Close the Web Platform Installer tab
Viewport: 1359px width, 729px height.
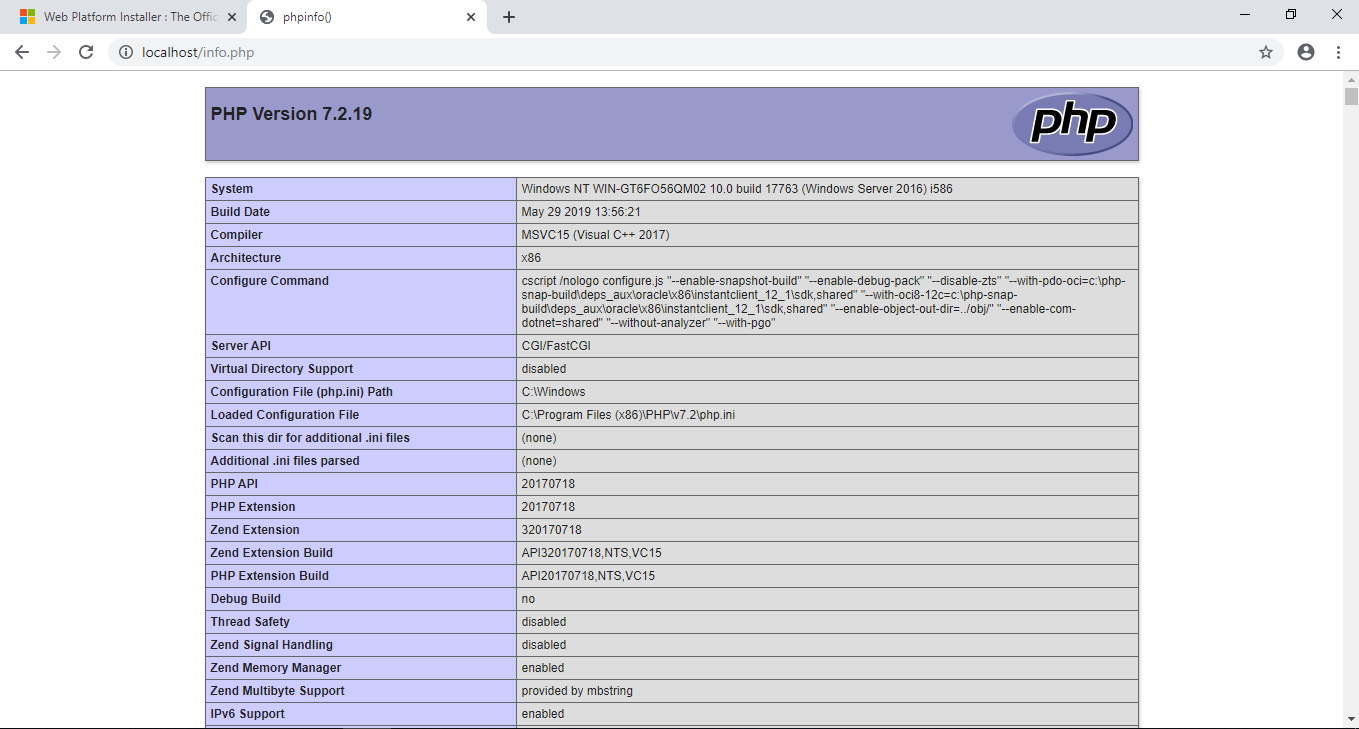[232, 17]
